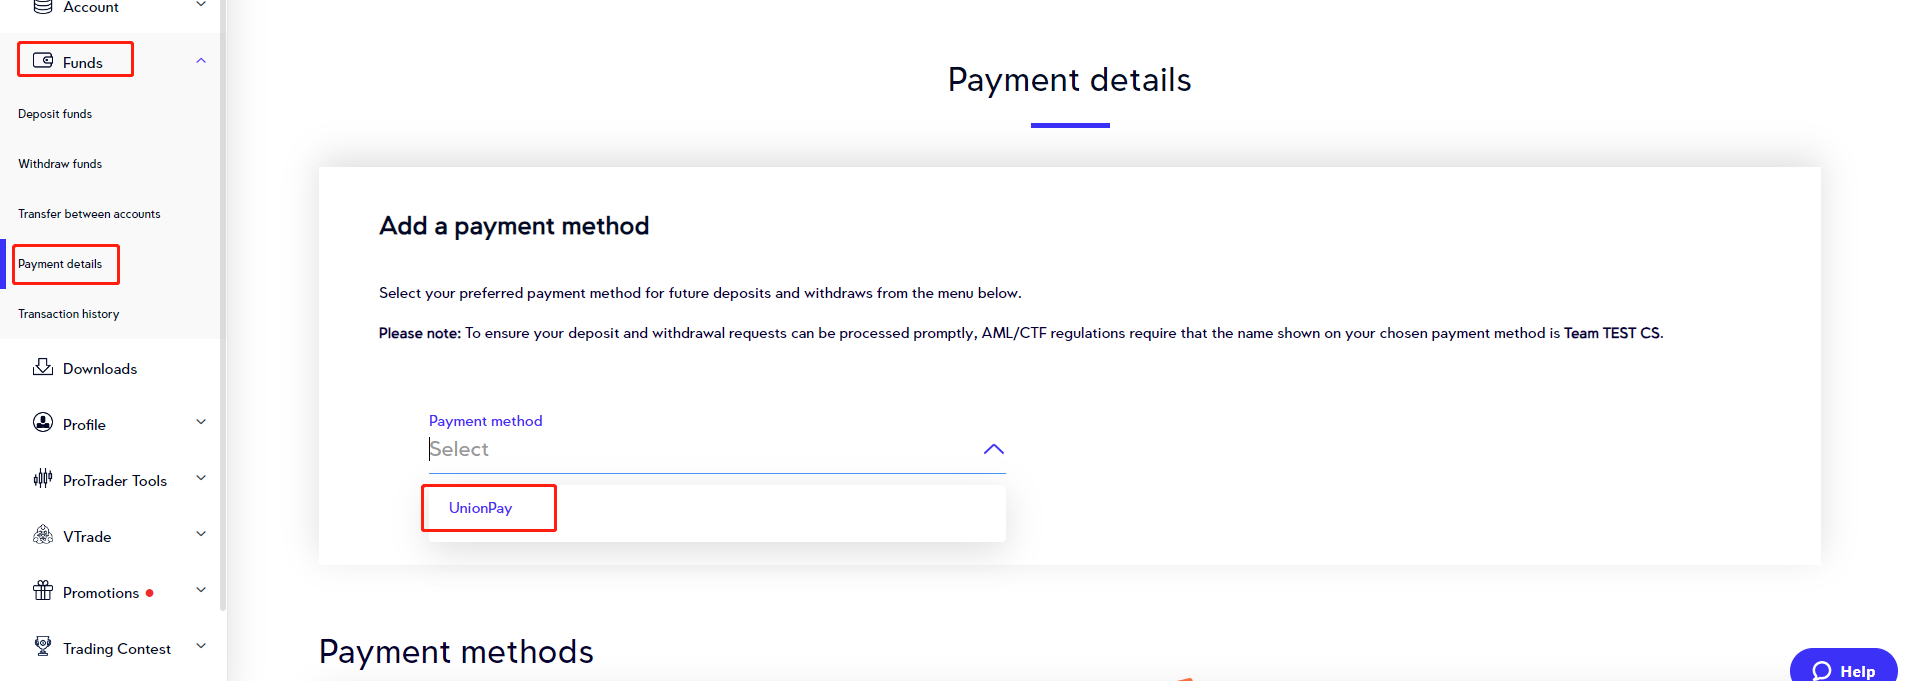Focus the Payment method select field
The image size is (1908, 681).
point(700,450)
